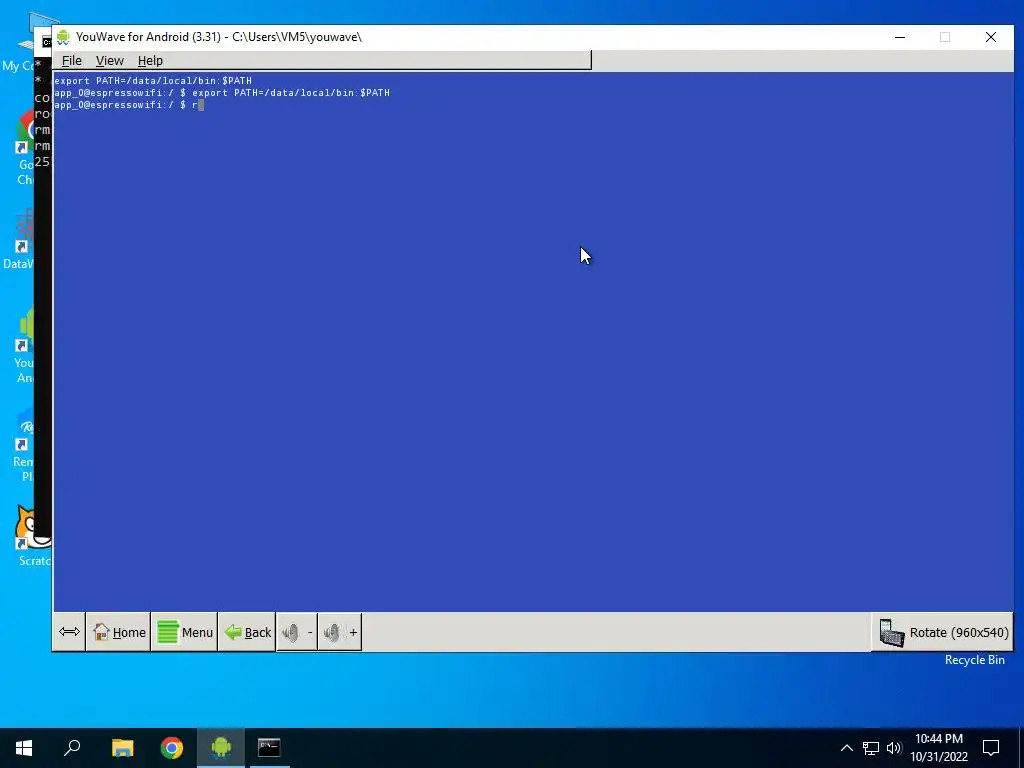Viewport: 1024px width, 768px height.
Task: Open the Windows Start menu
Action: [x=24, y=748]
